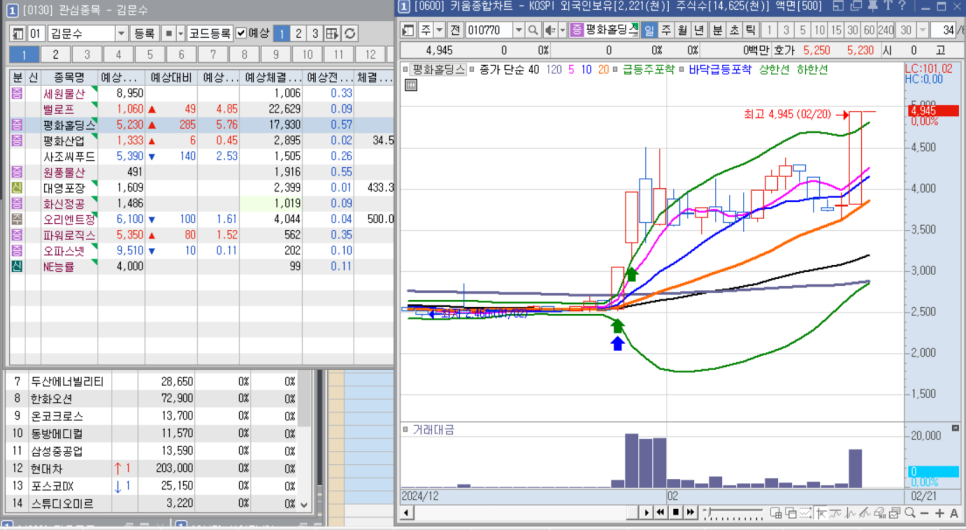Image resolution: width=966 pixels, height=530 pixels.
Task: Click the overlapping windows icon in bottom toolbar
Action: [790, 513]
